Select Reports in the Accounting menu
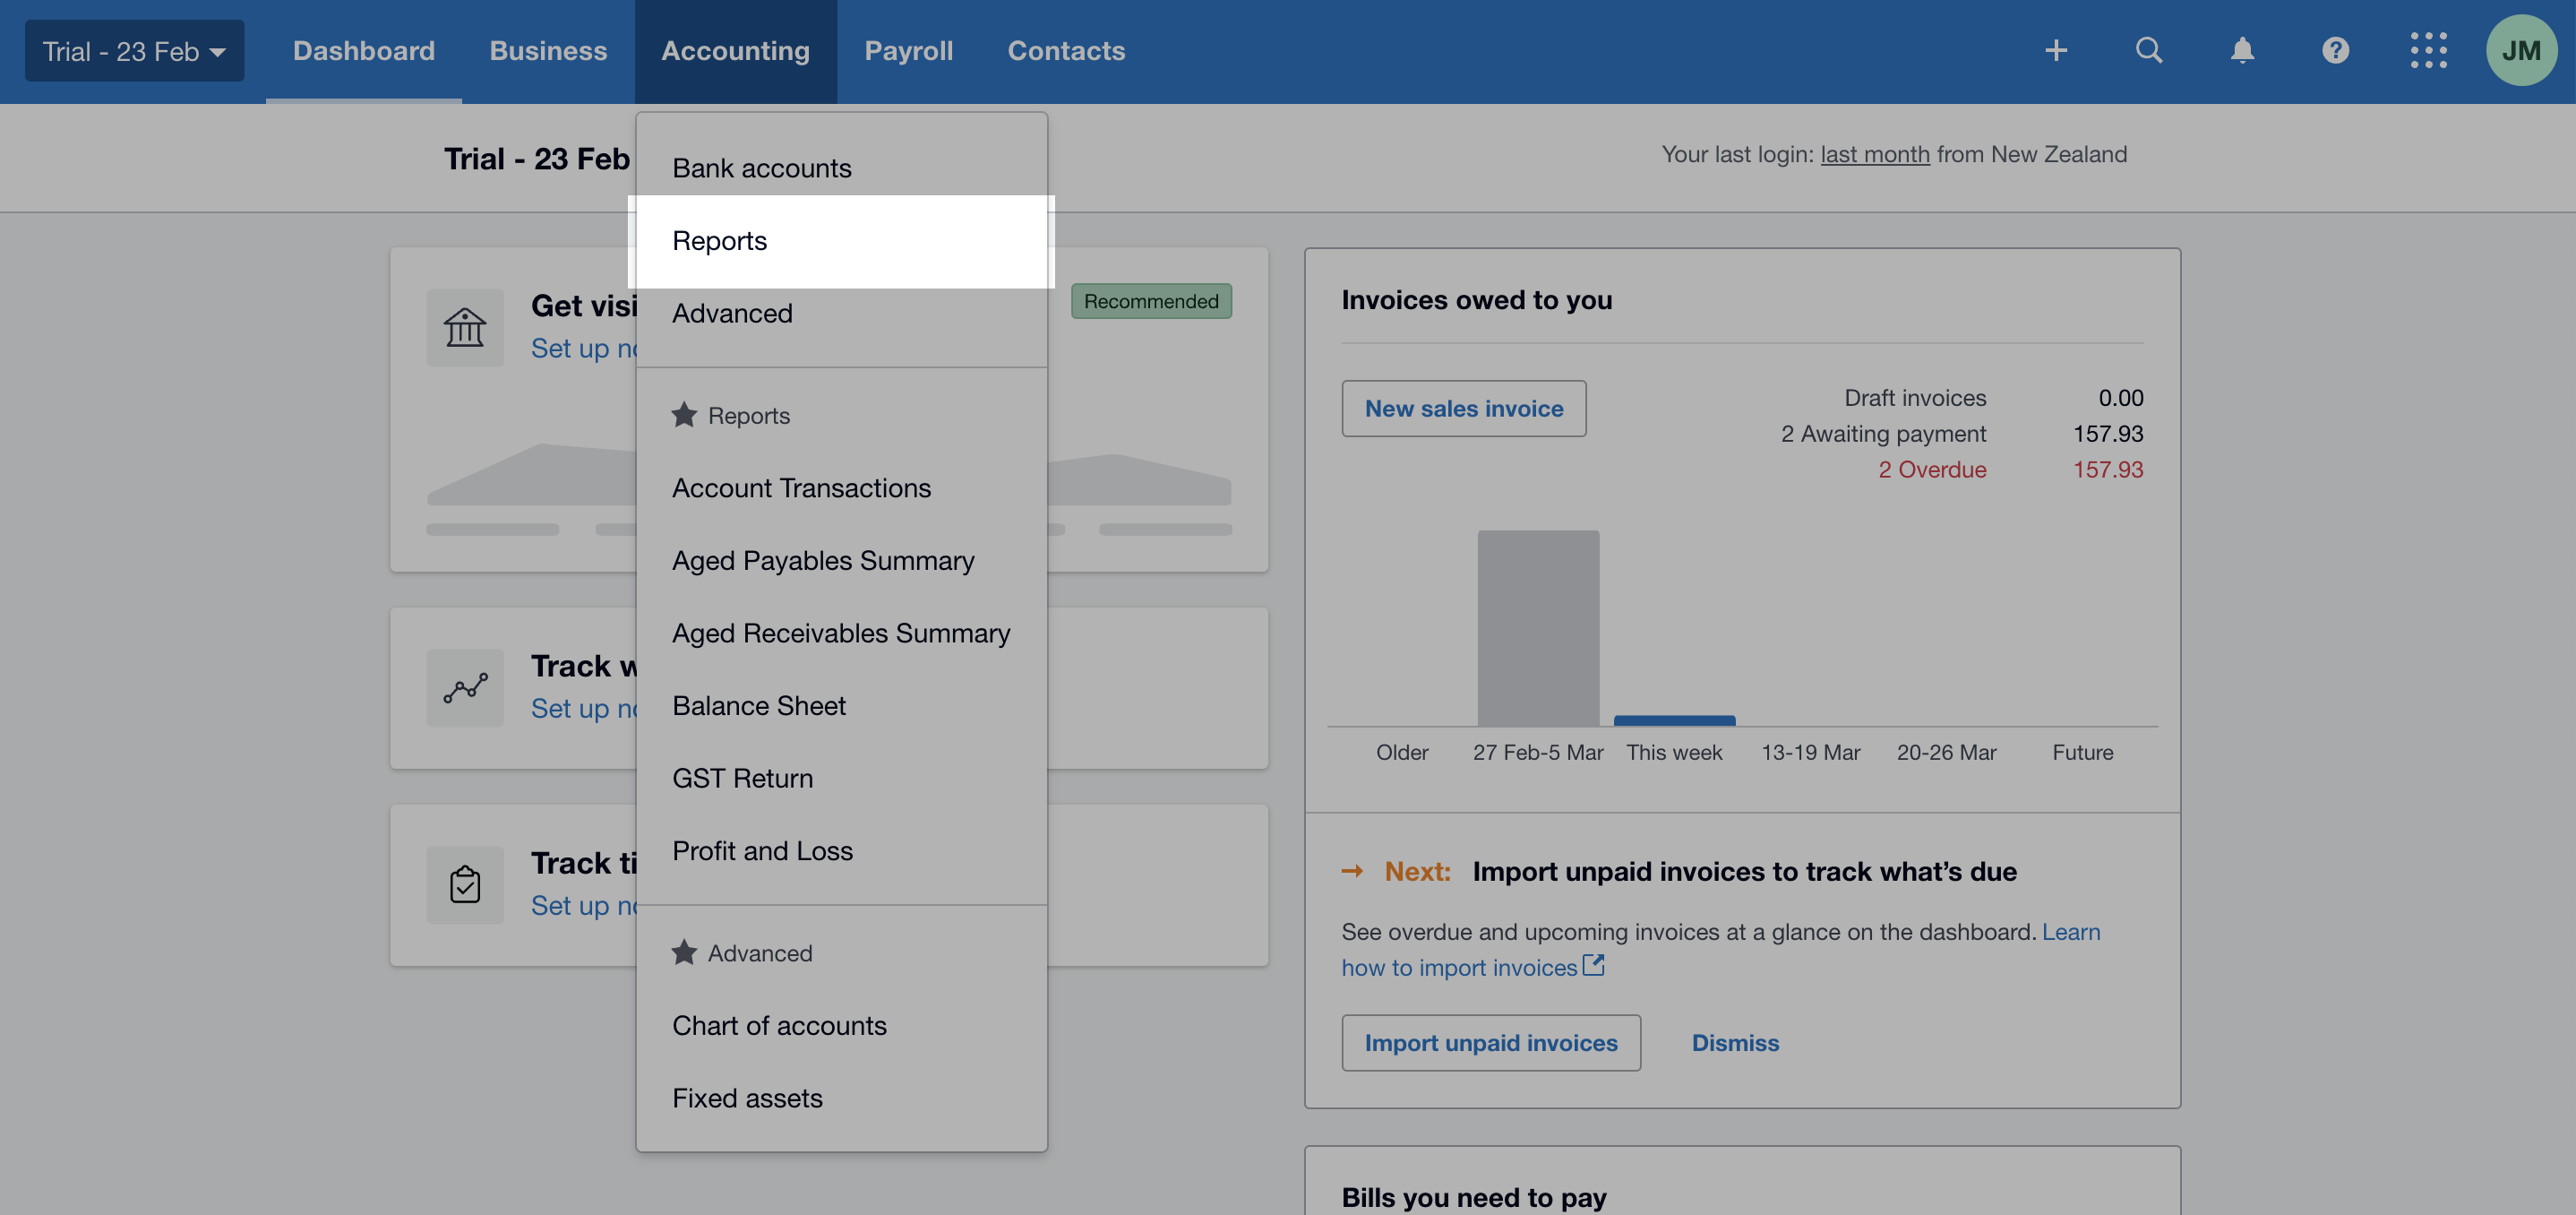This screenshot has height=1215, width=2576. [x=720, y=241]
